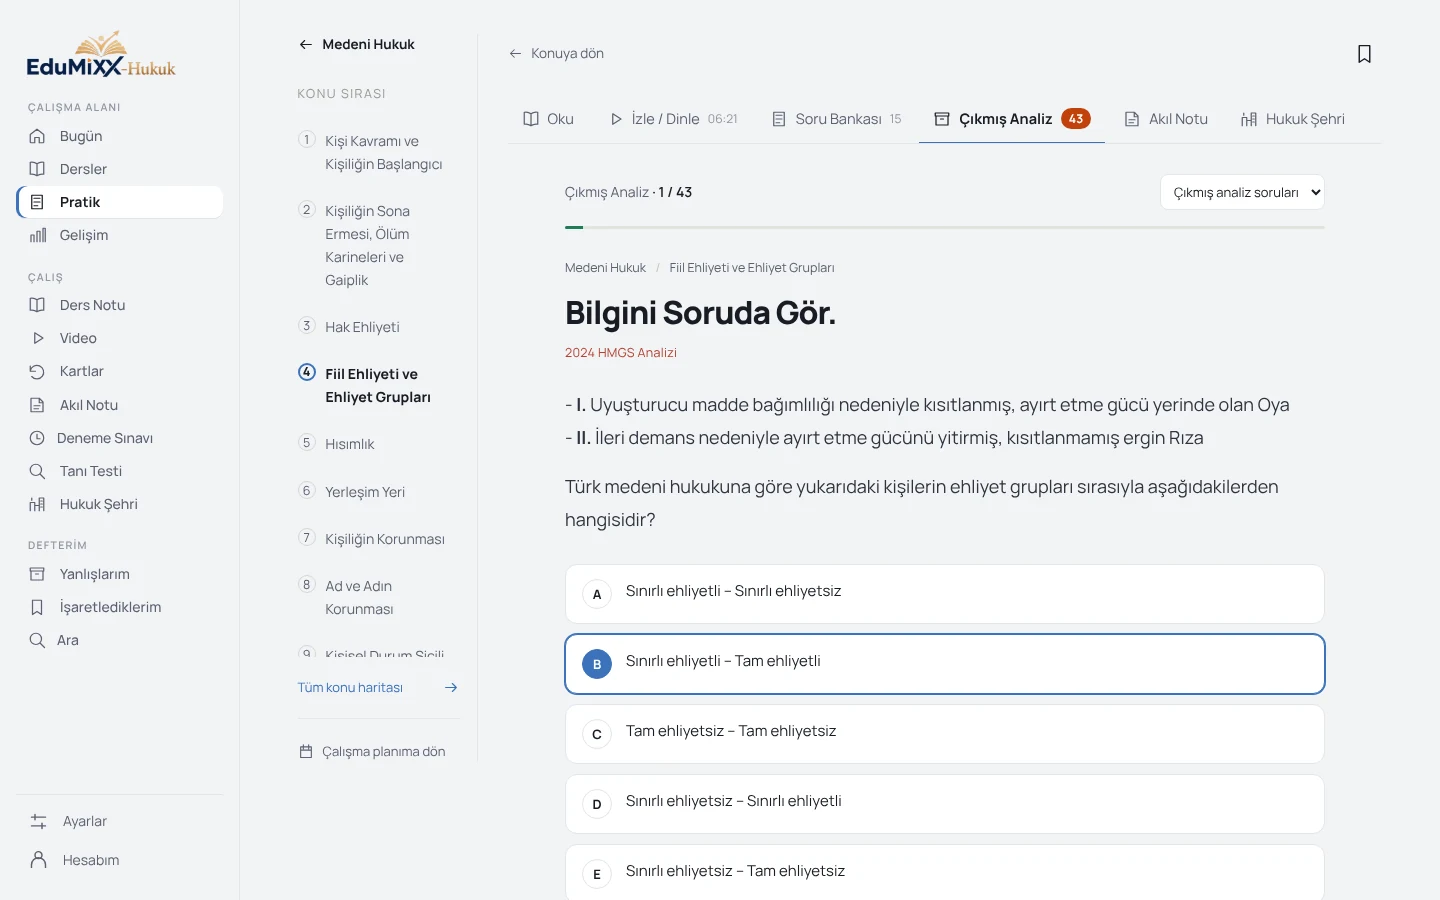Click the Tanı Testi magnifier icon
The height and width of the screenshot is (900, 1440).
coord(37,471)
